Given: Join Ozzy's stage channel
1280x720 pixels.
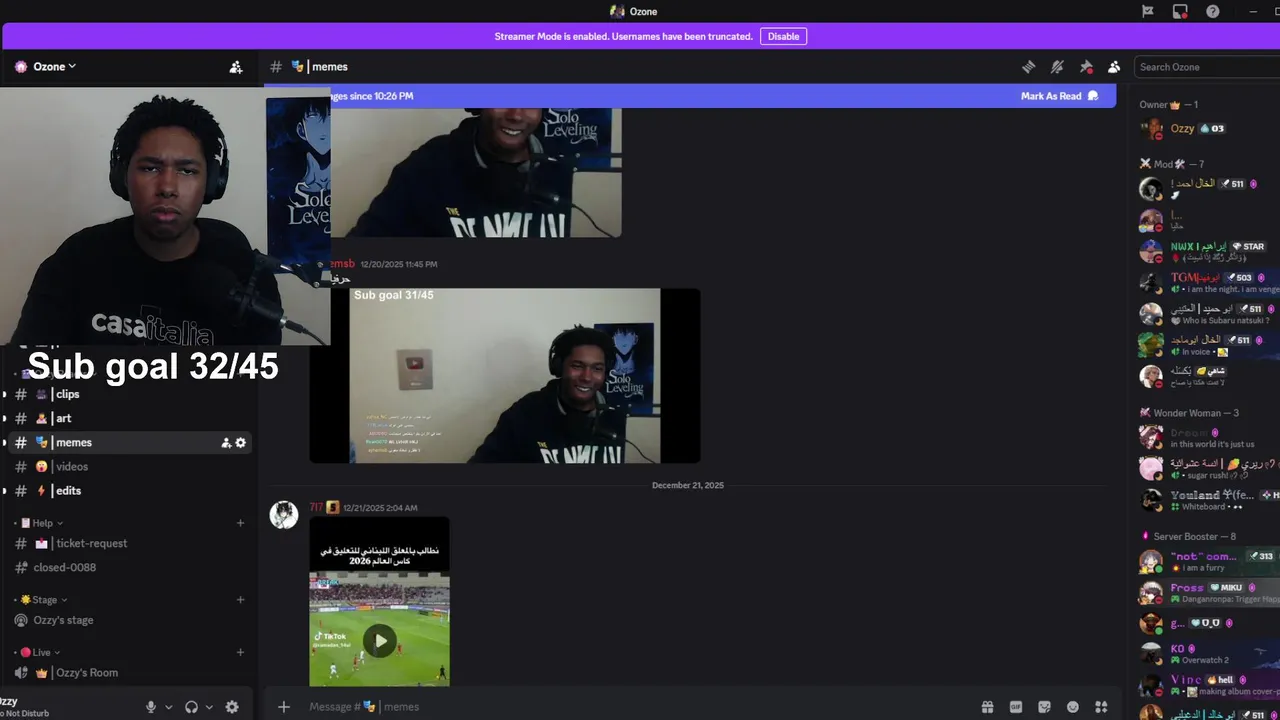Looking at the screenshot, I should pos(130,620).
